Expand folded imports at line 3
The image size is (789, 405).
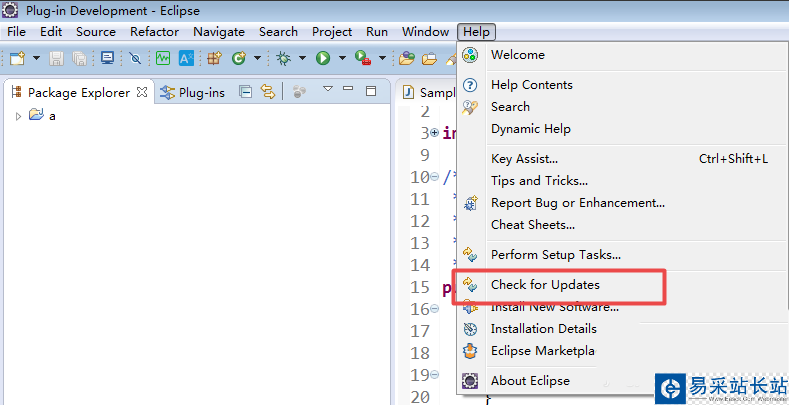point(435,133)
